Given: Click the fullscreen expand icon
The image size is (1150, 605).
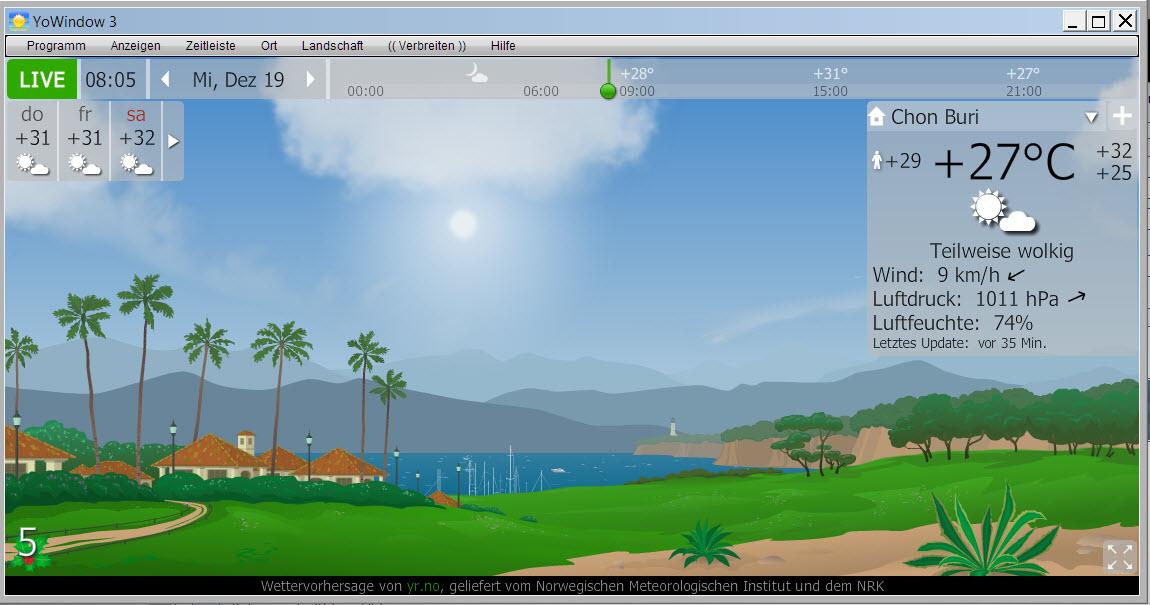Looking at the screenshot, I should tap(1119, 557).
